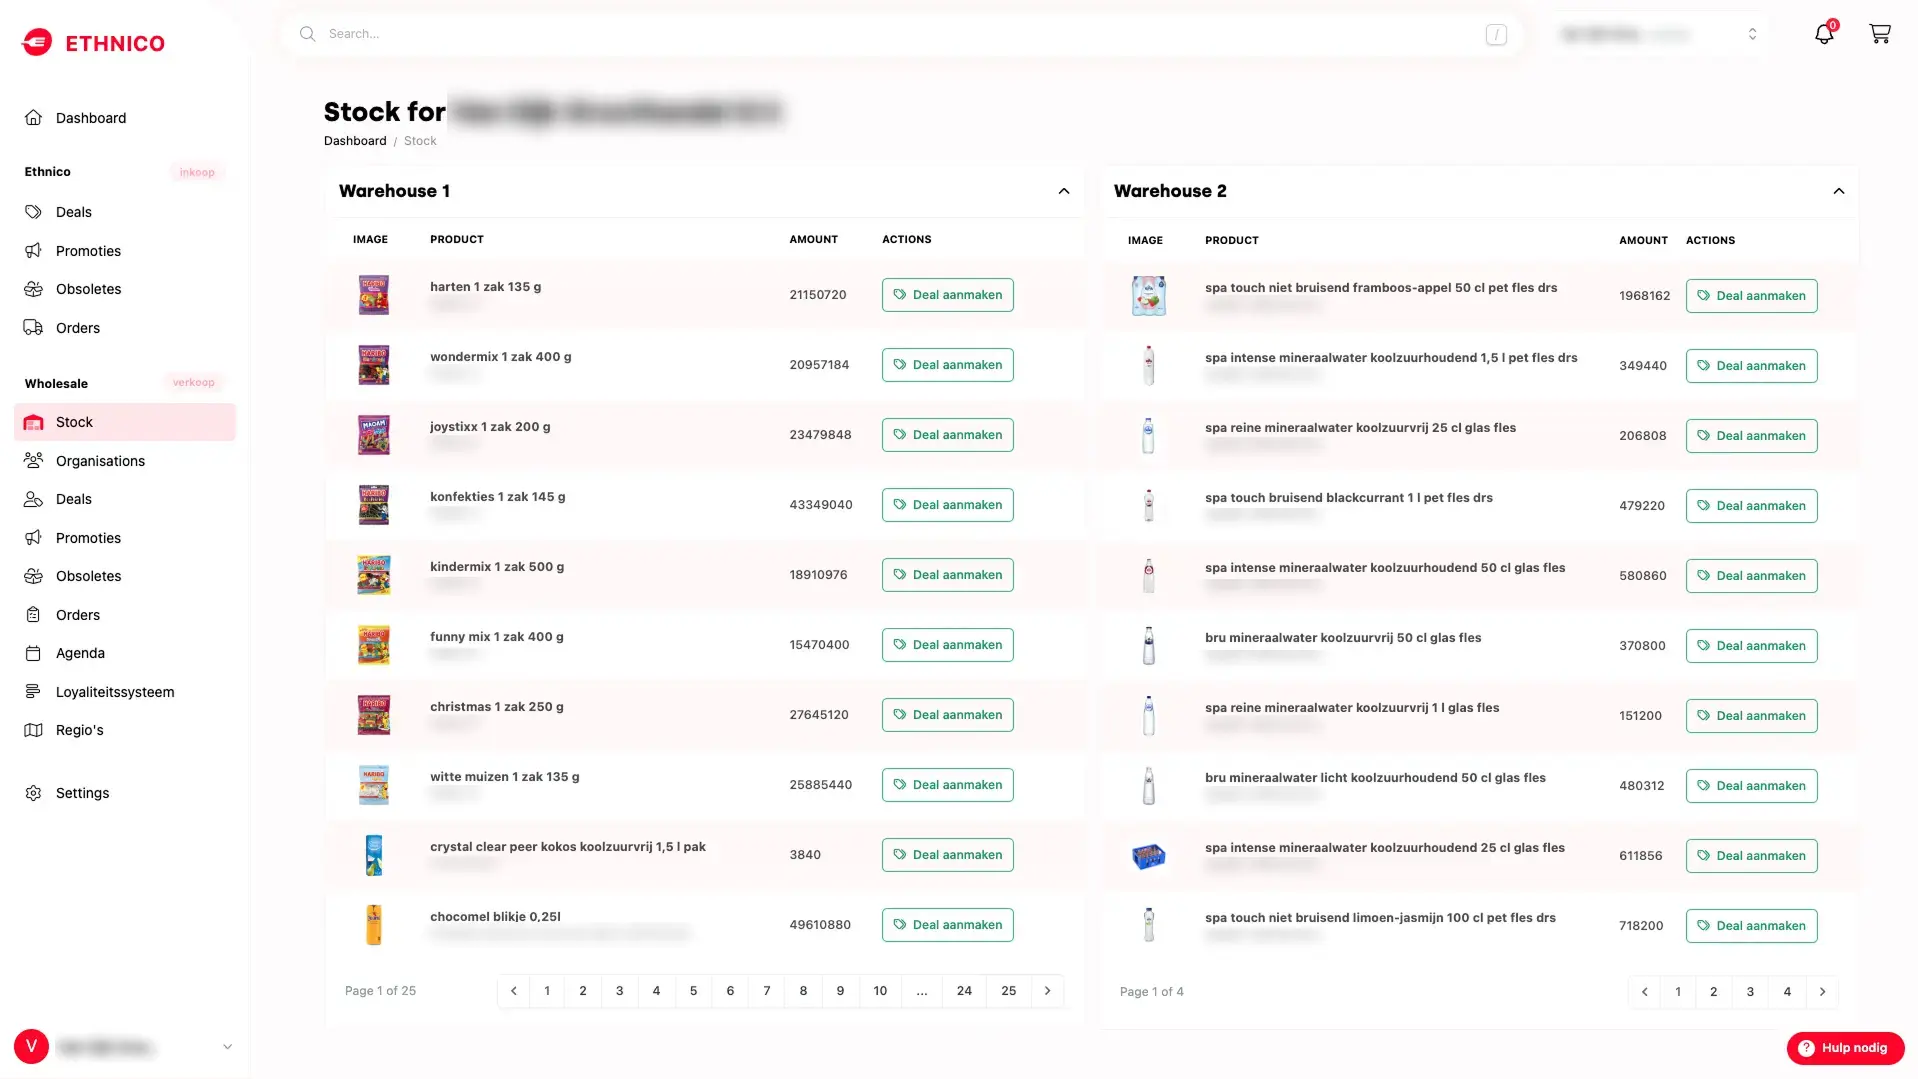The height and width of the screenshot is (1079, 1918).
Task: Open blue crate spa intense 25 cl thumbnail
Action: 1148,856
